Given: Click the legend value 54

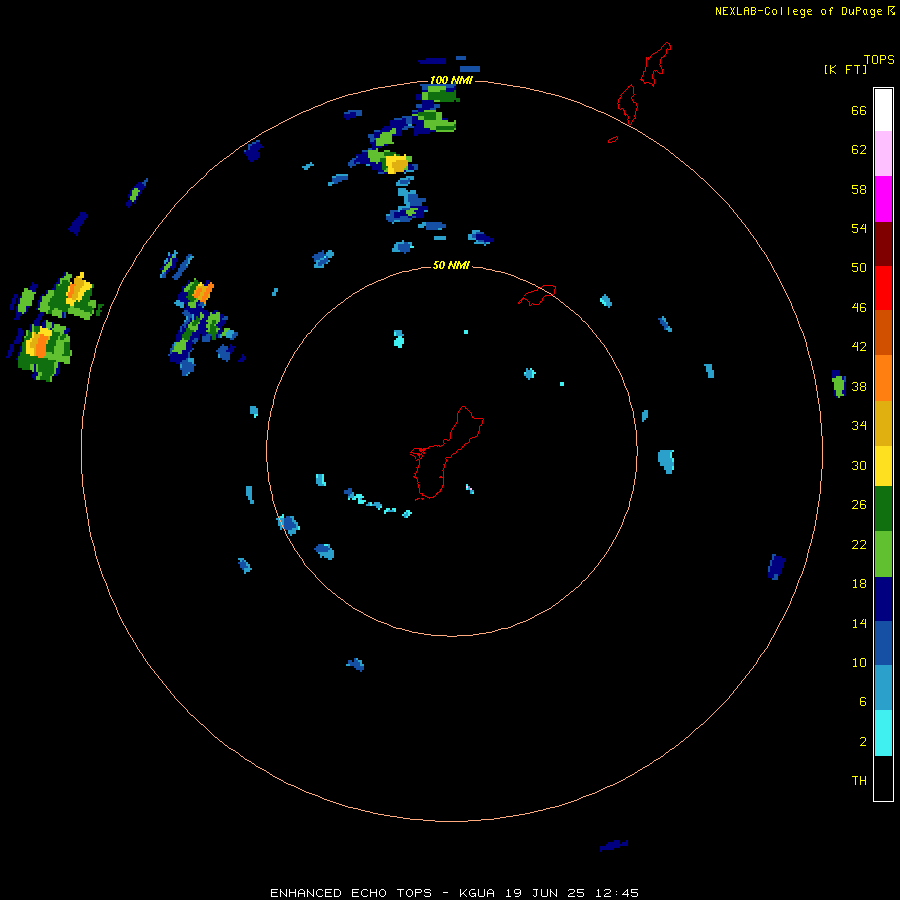Looking at the screenshot, I should point(859,228).
